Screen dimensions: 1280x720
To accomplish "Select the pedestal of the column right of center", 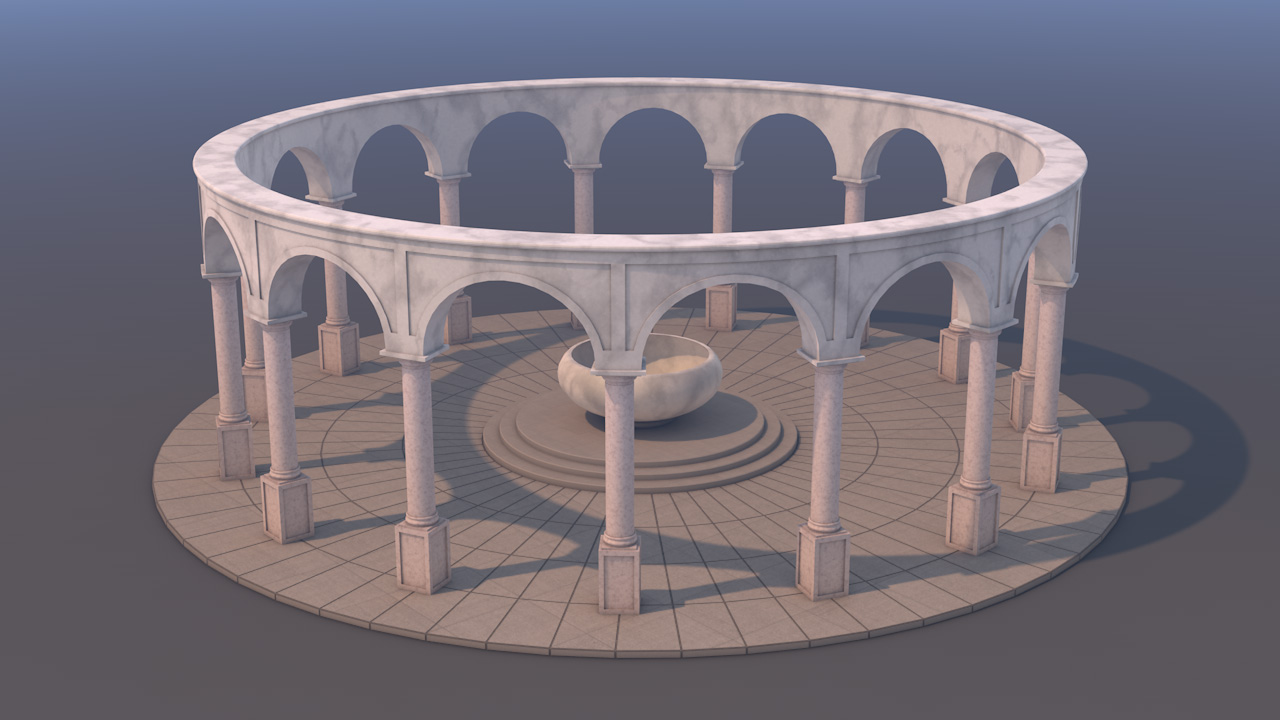I will [x=823, y=563].
